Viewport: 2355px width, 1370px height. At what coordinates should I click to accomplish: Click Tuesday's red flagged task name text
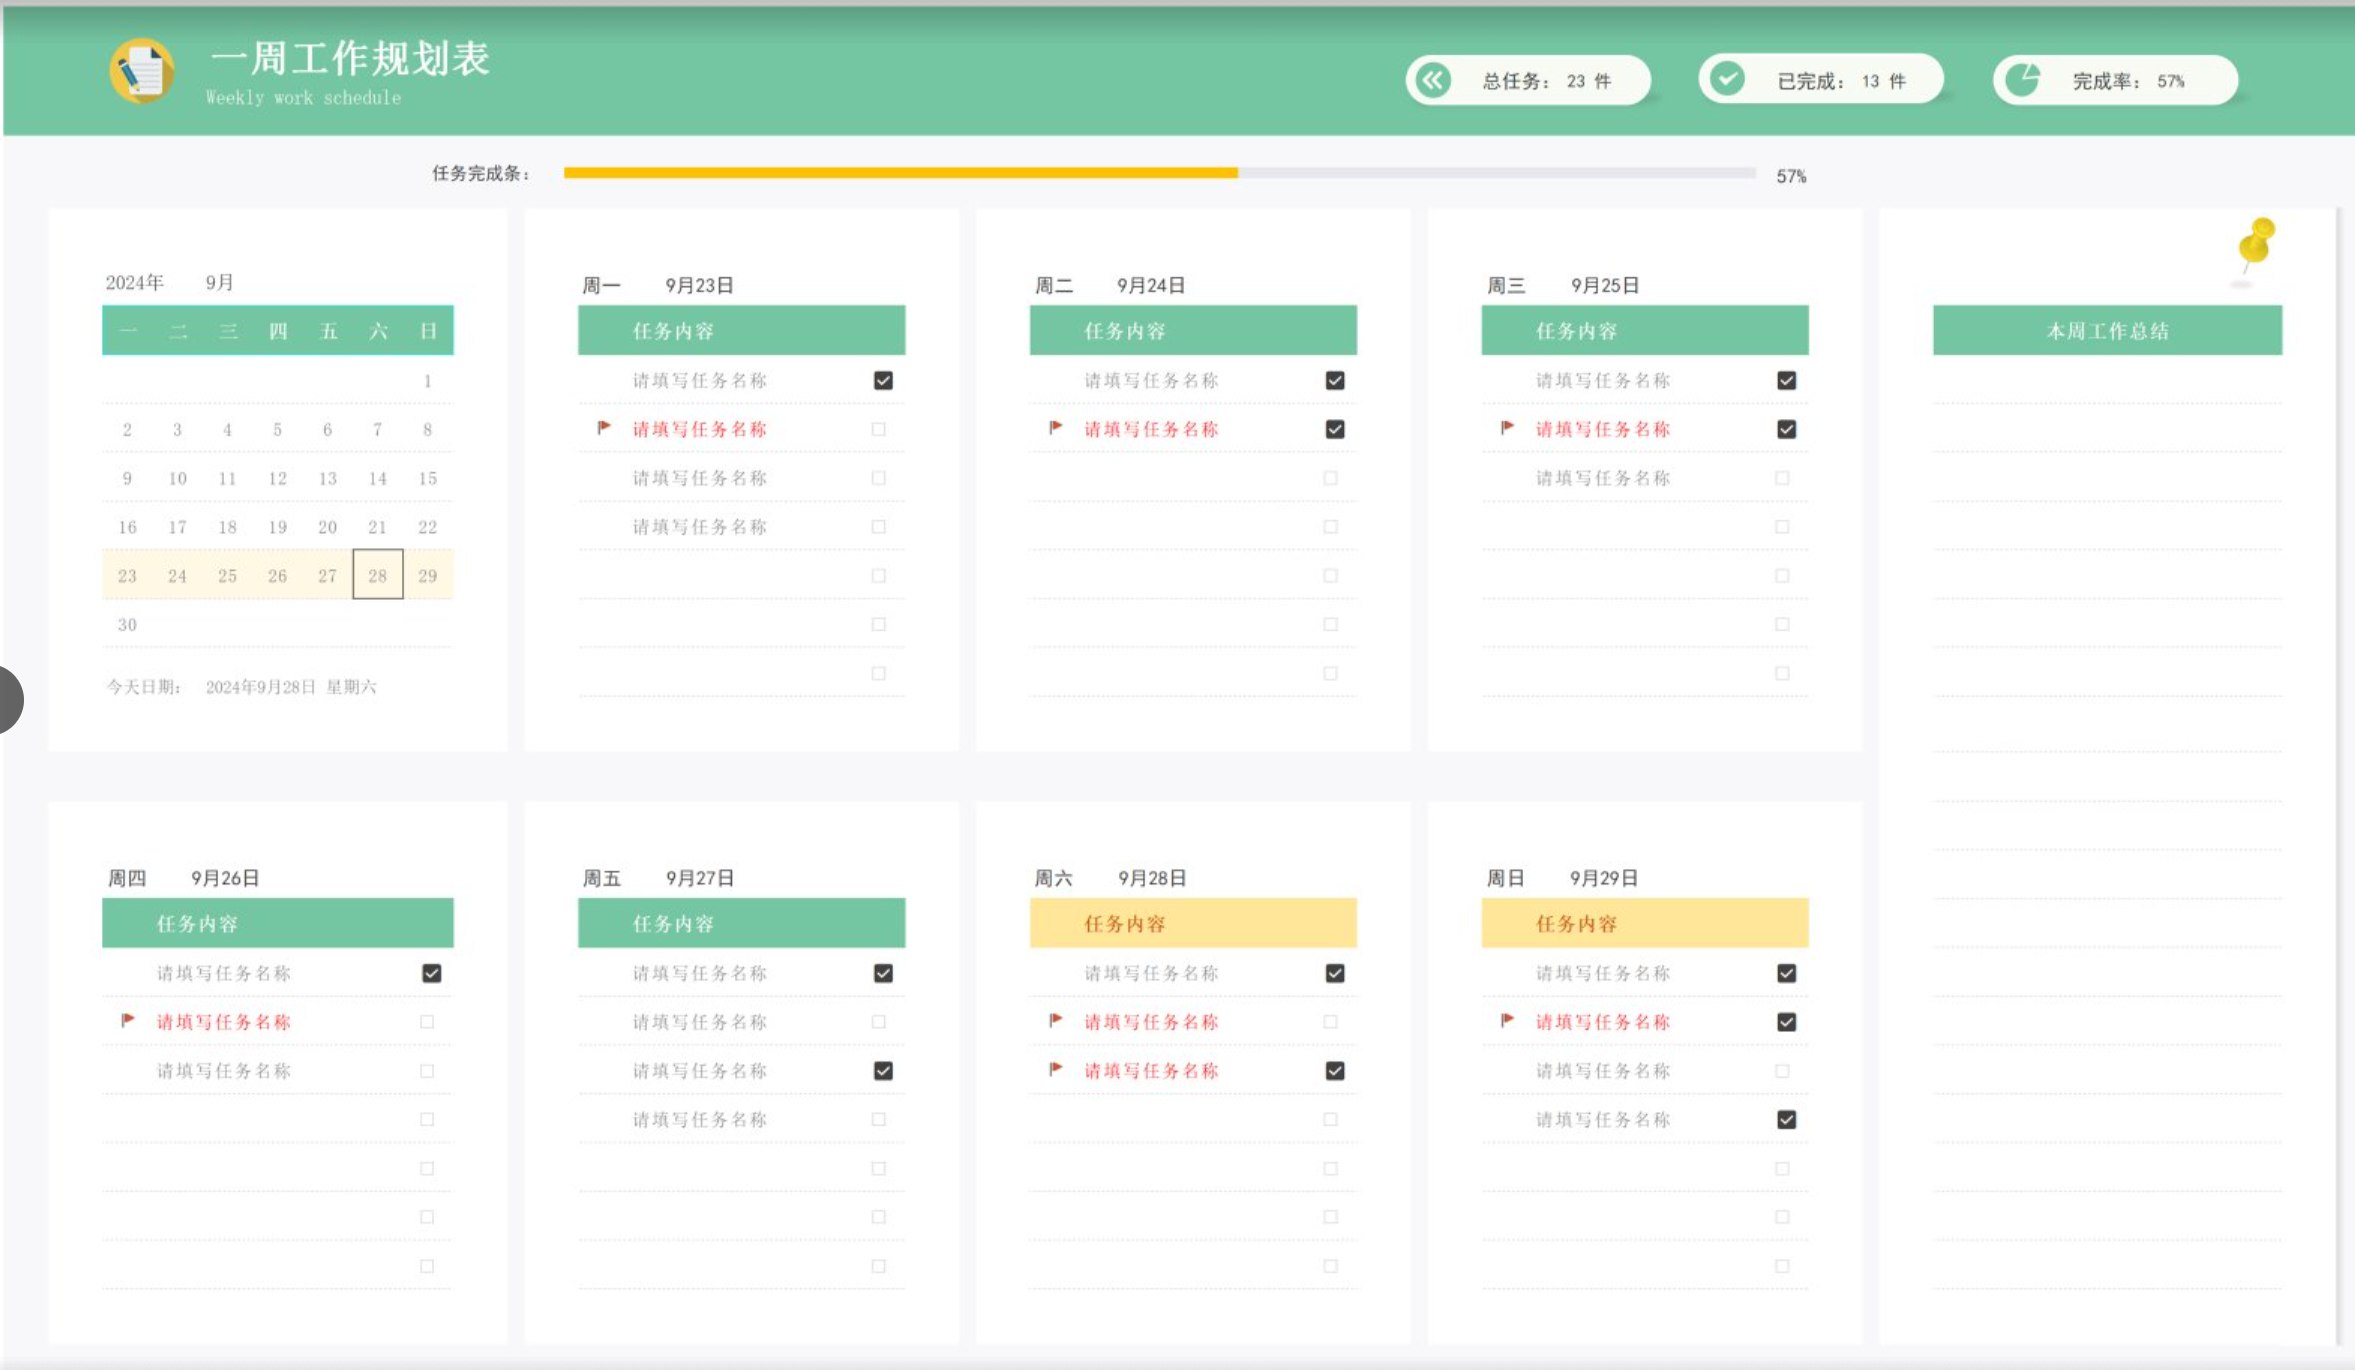1151,429
